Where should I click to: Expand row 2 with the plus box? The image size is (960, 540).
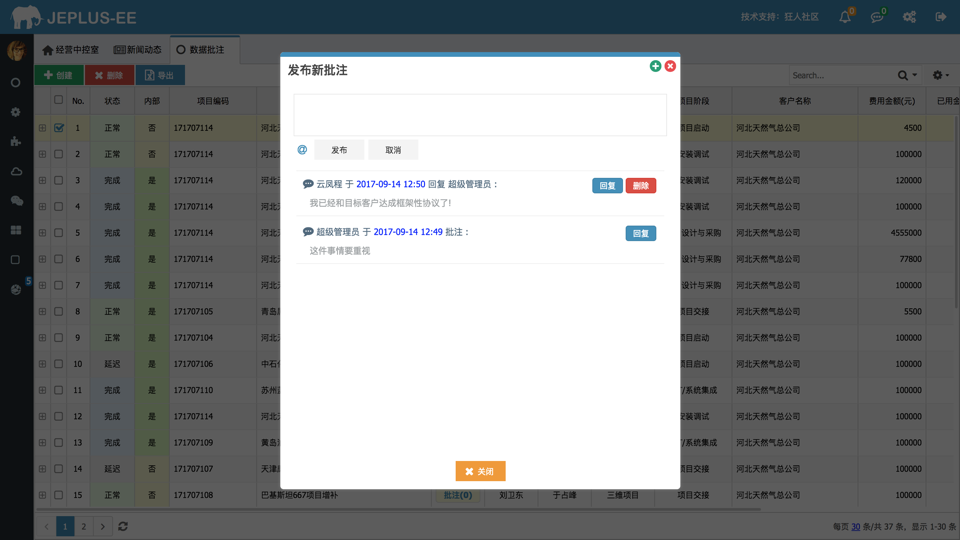pyautogui.click(x=42, y=154)
